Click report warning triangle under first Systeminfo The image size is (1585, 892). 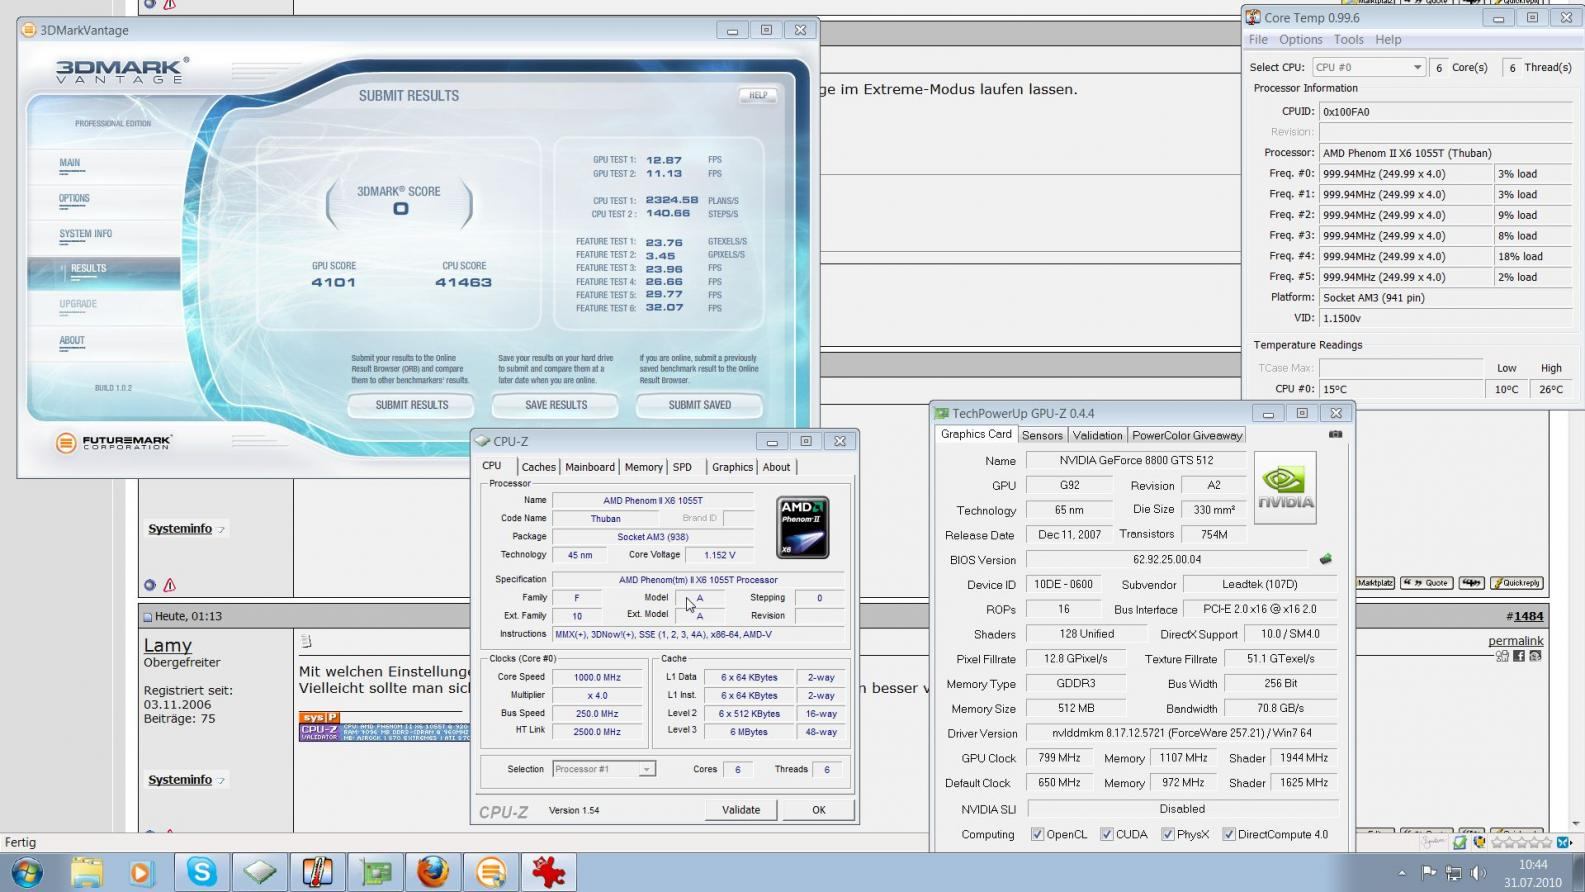(x=170, y=585)
